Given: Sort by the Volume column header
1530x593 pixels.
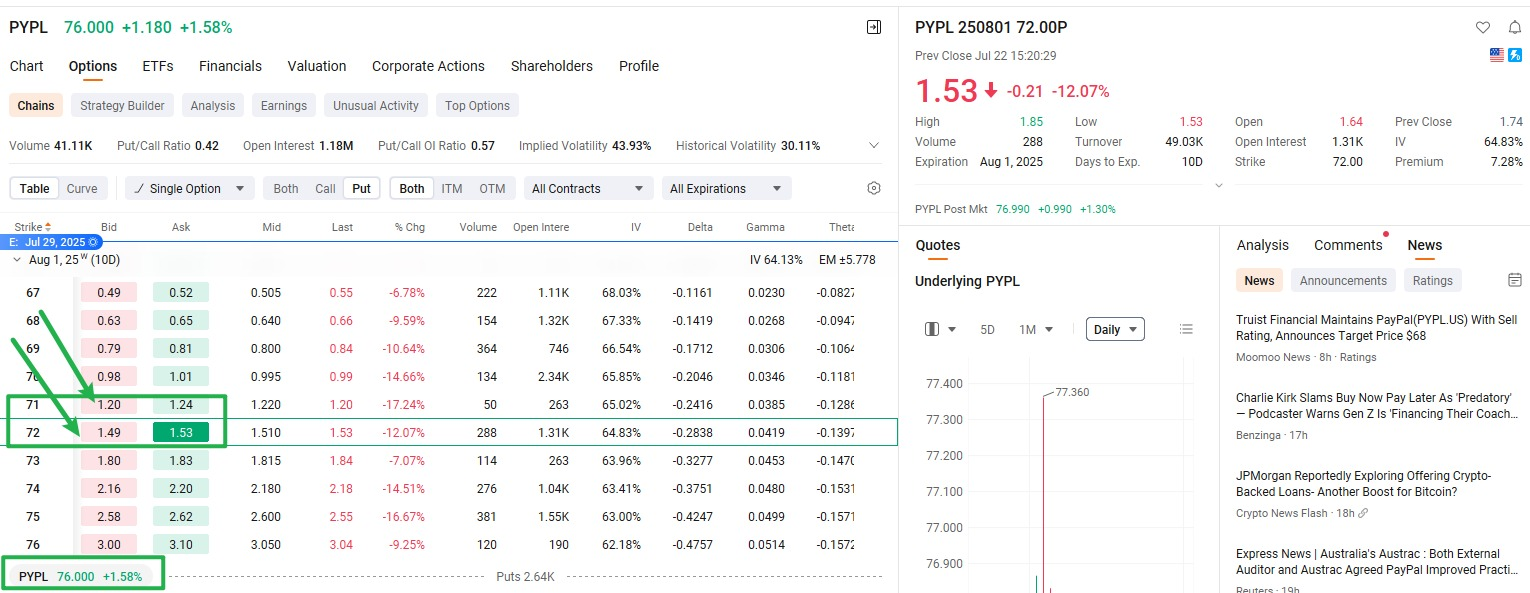Looking at the screenshot, I should pyautogui.click(x=478, y=227).
